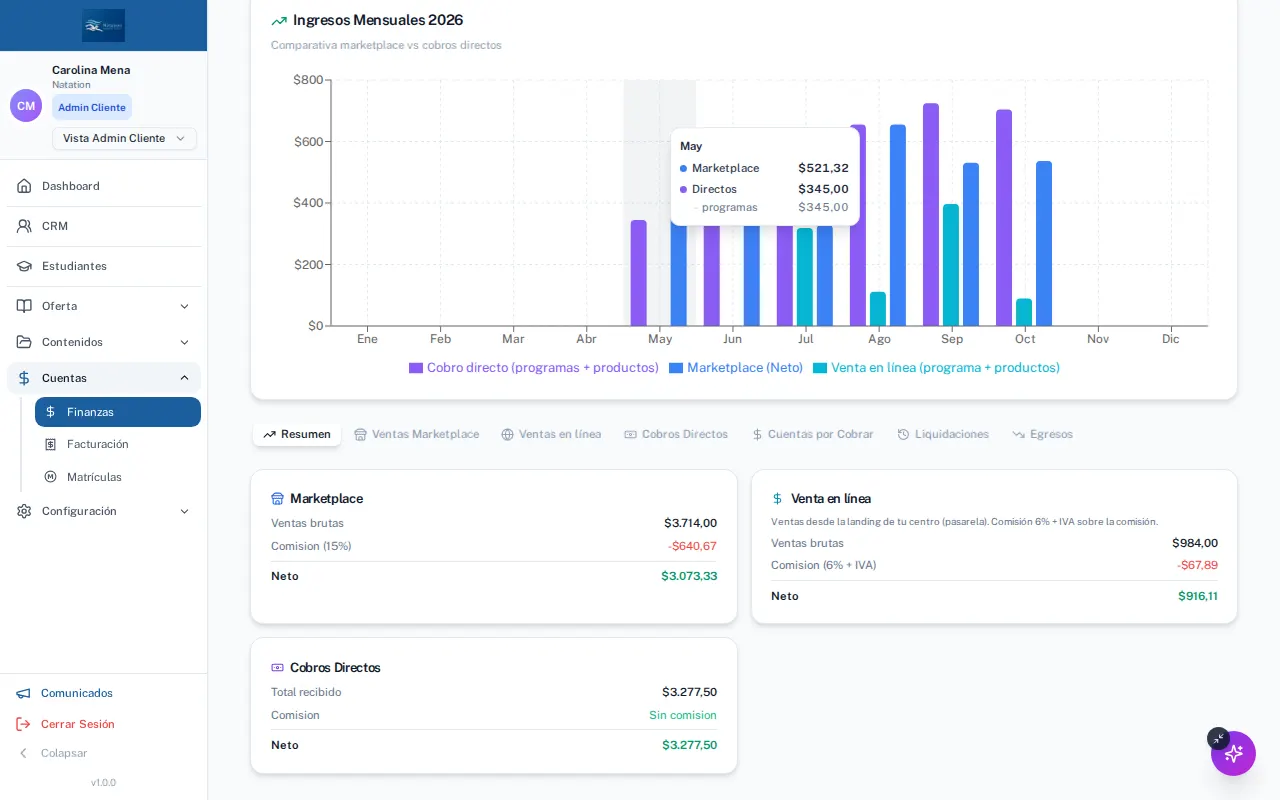Screen dimensions: 1280x800
Task: Open the Egresos tab
Action: (x=1042, y=434)
